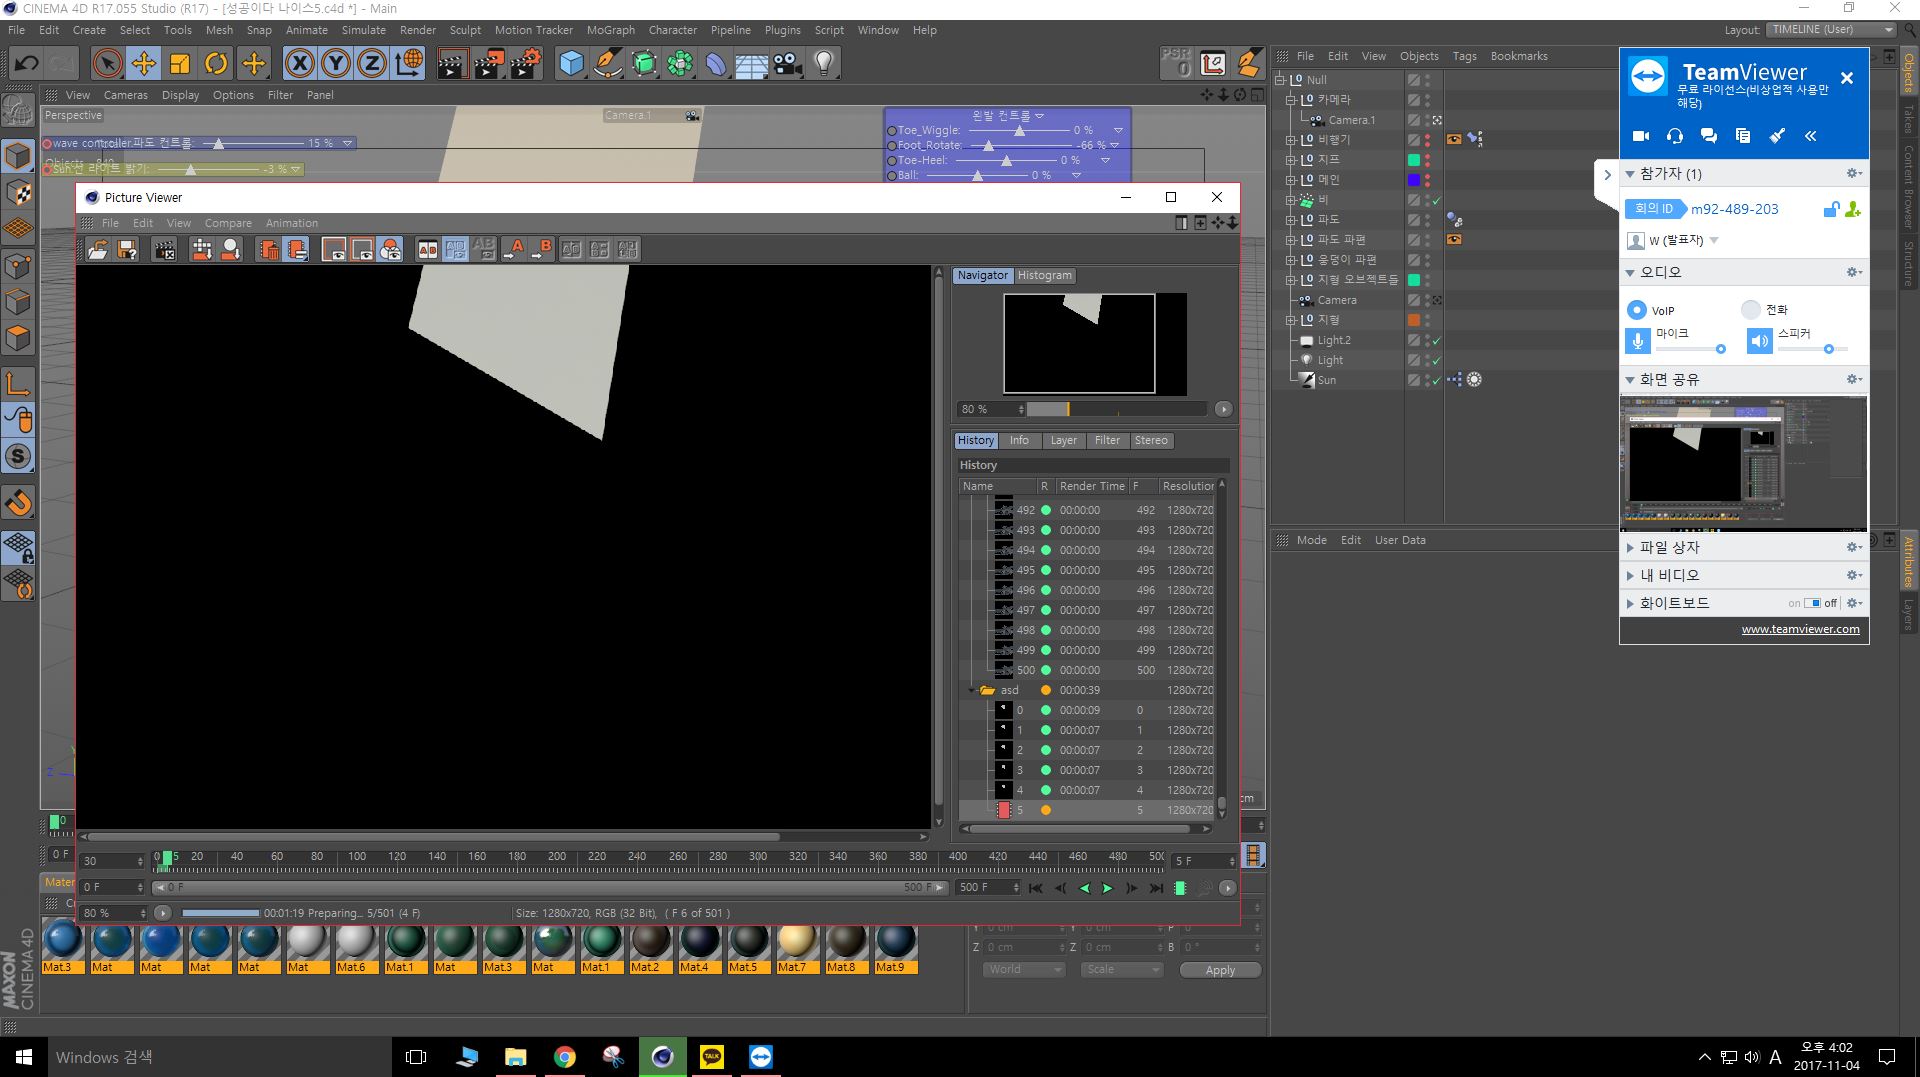Viewport: 1920px width, 1077px height.
Task: Switch to Layer tab
Action: tap(1063, 440)
